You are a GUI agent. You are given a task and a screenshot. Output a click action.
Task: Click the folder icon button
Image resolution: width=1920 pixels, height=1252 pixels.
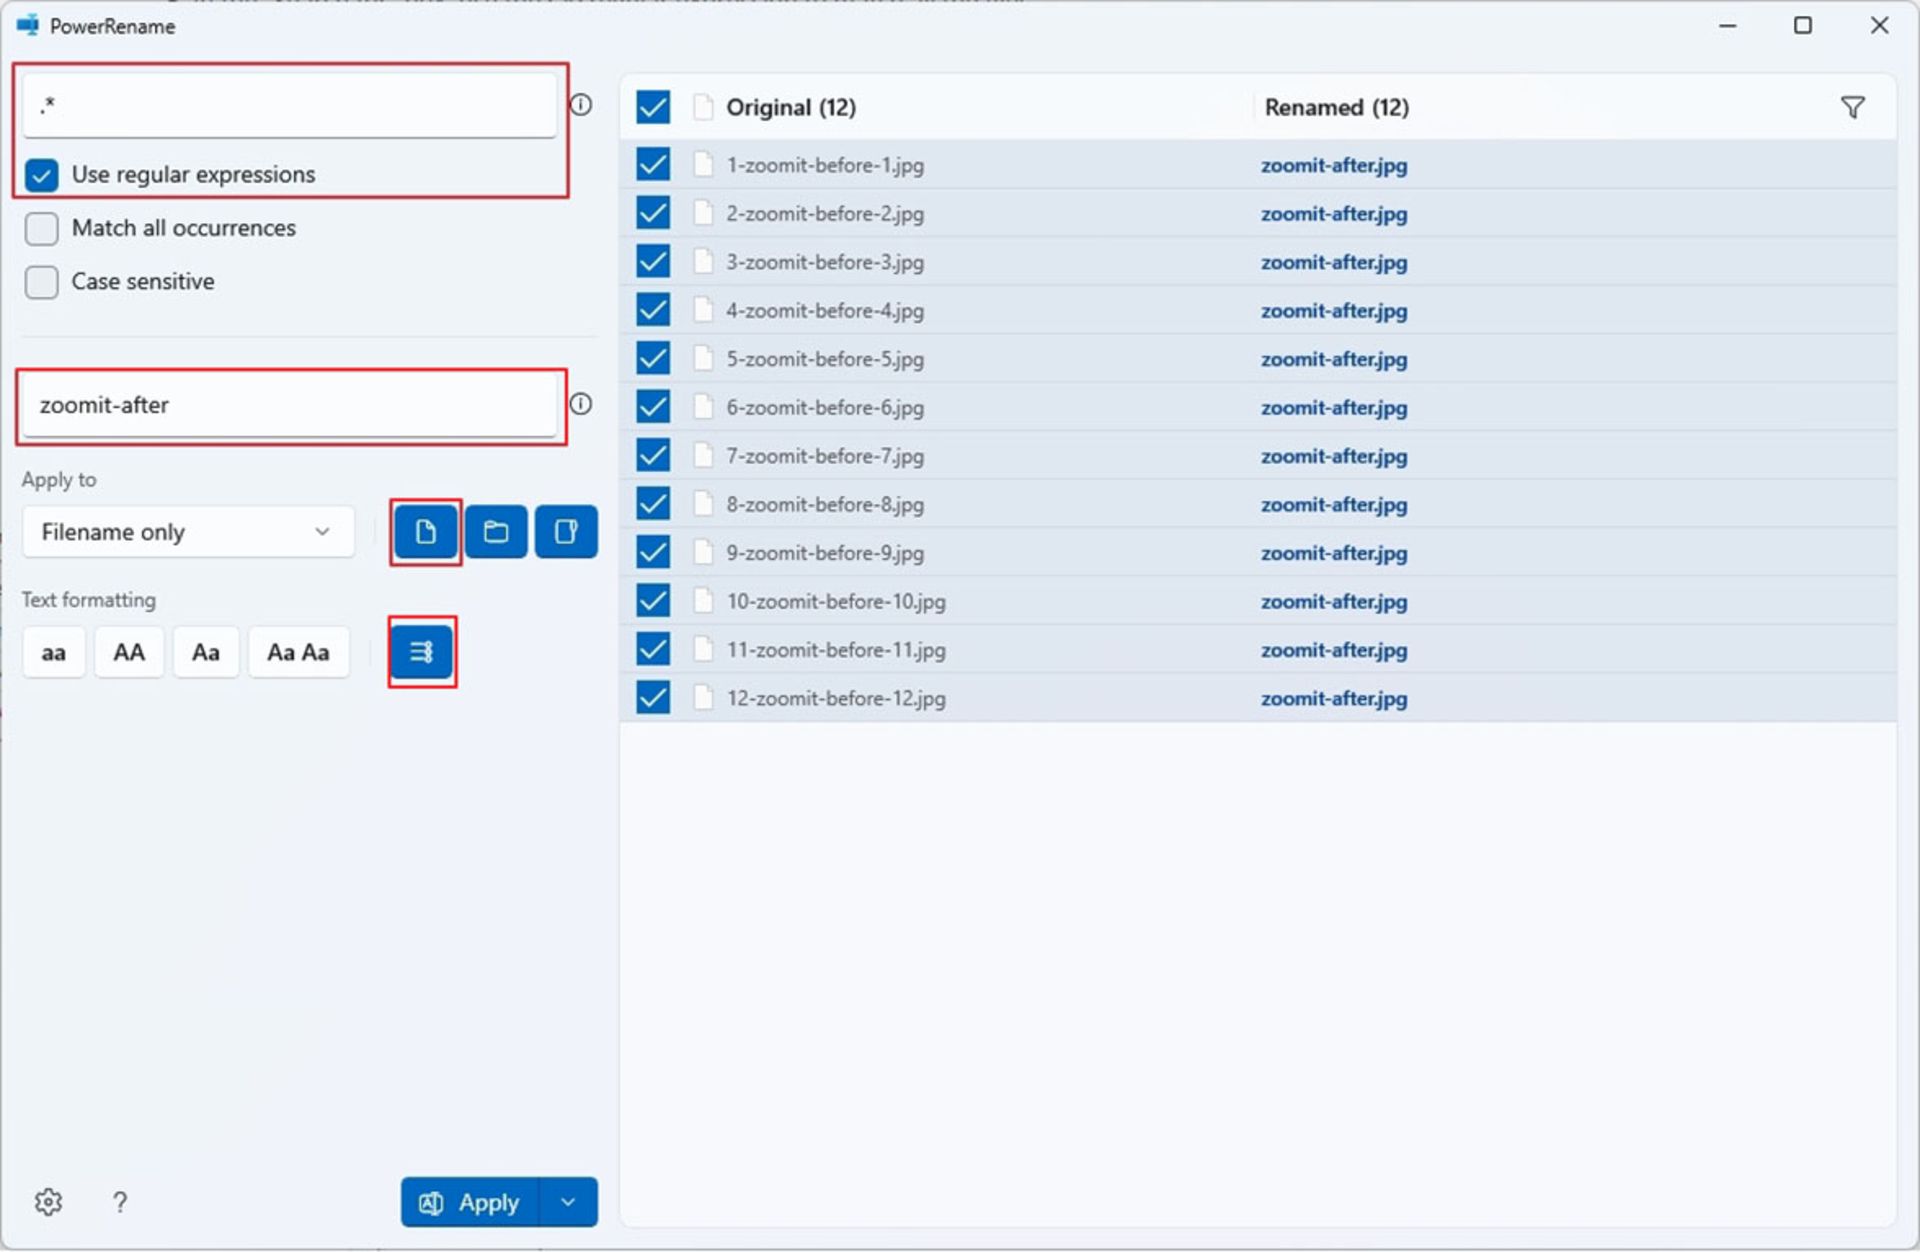(x=494, y=532)
